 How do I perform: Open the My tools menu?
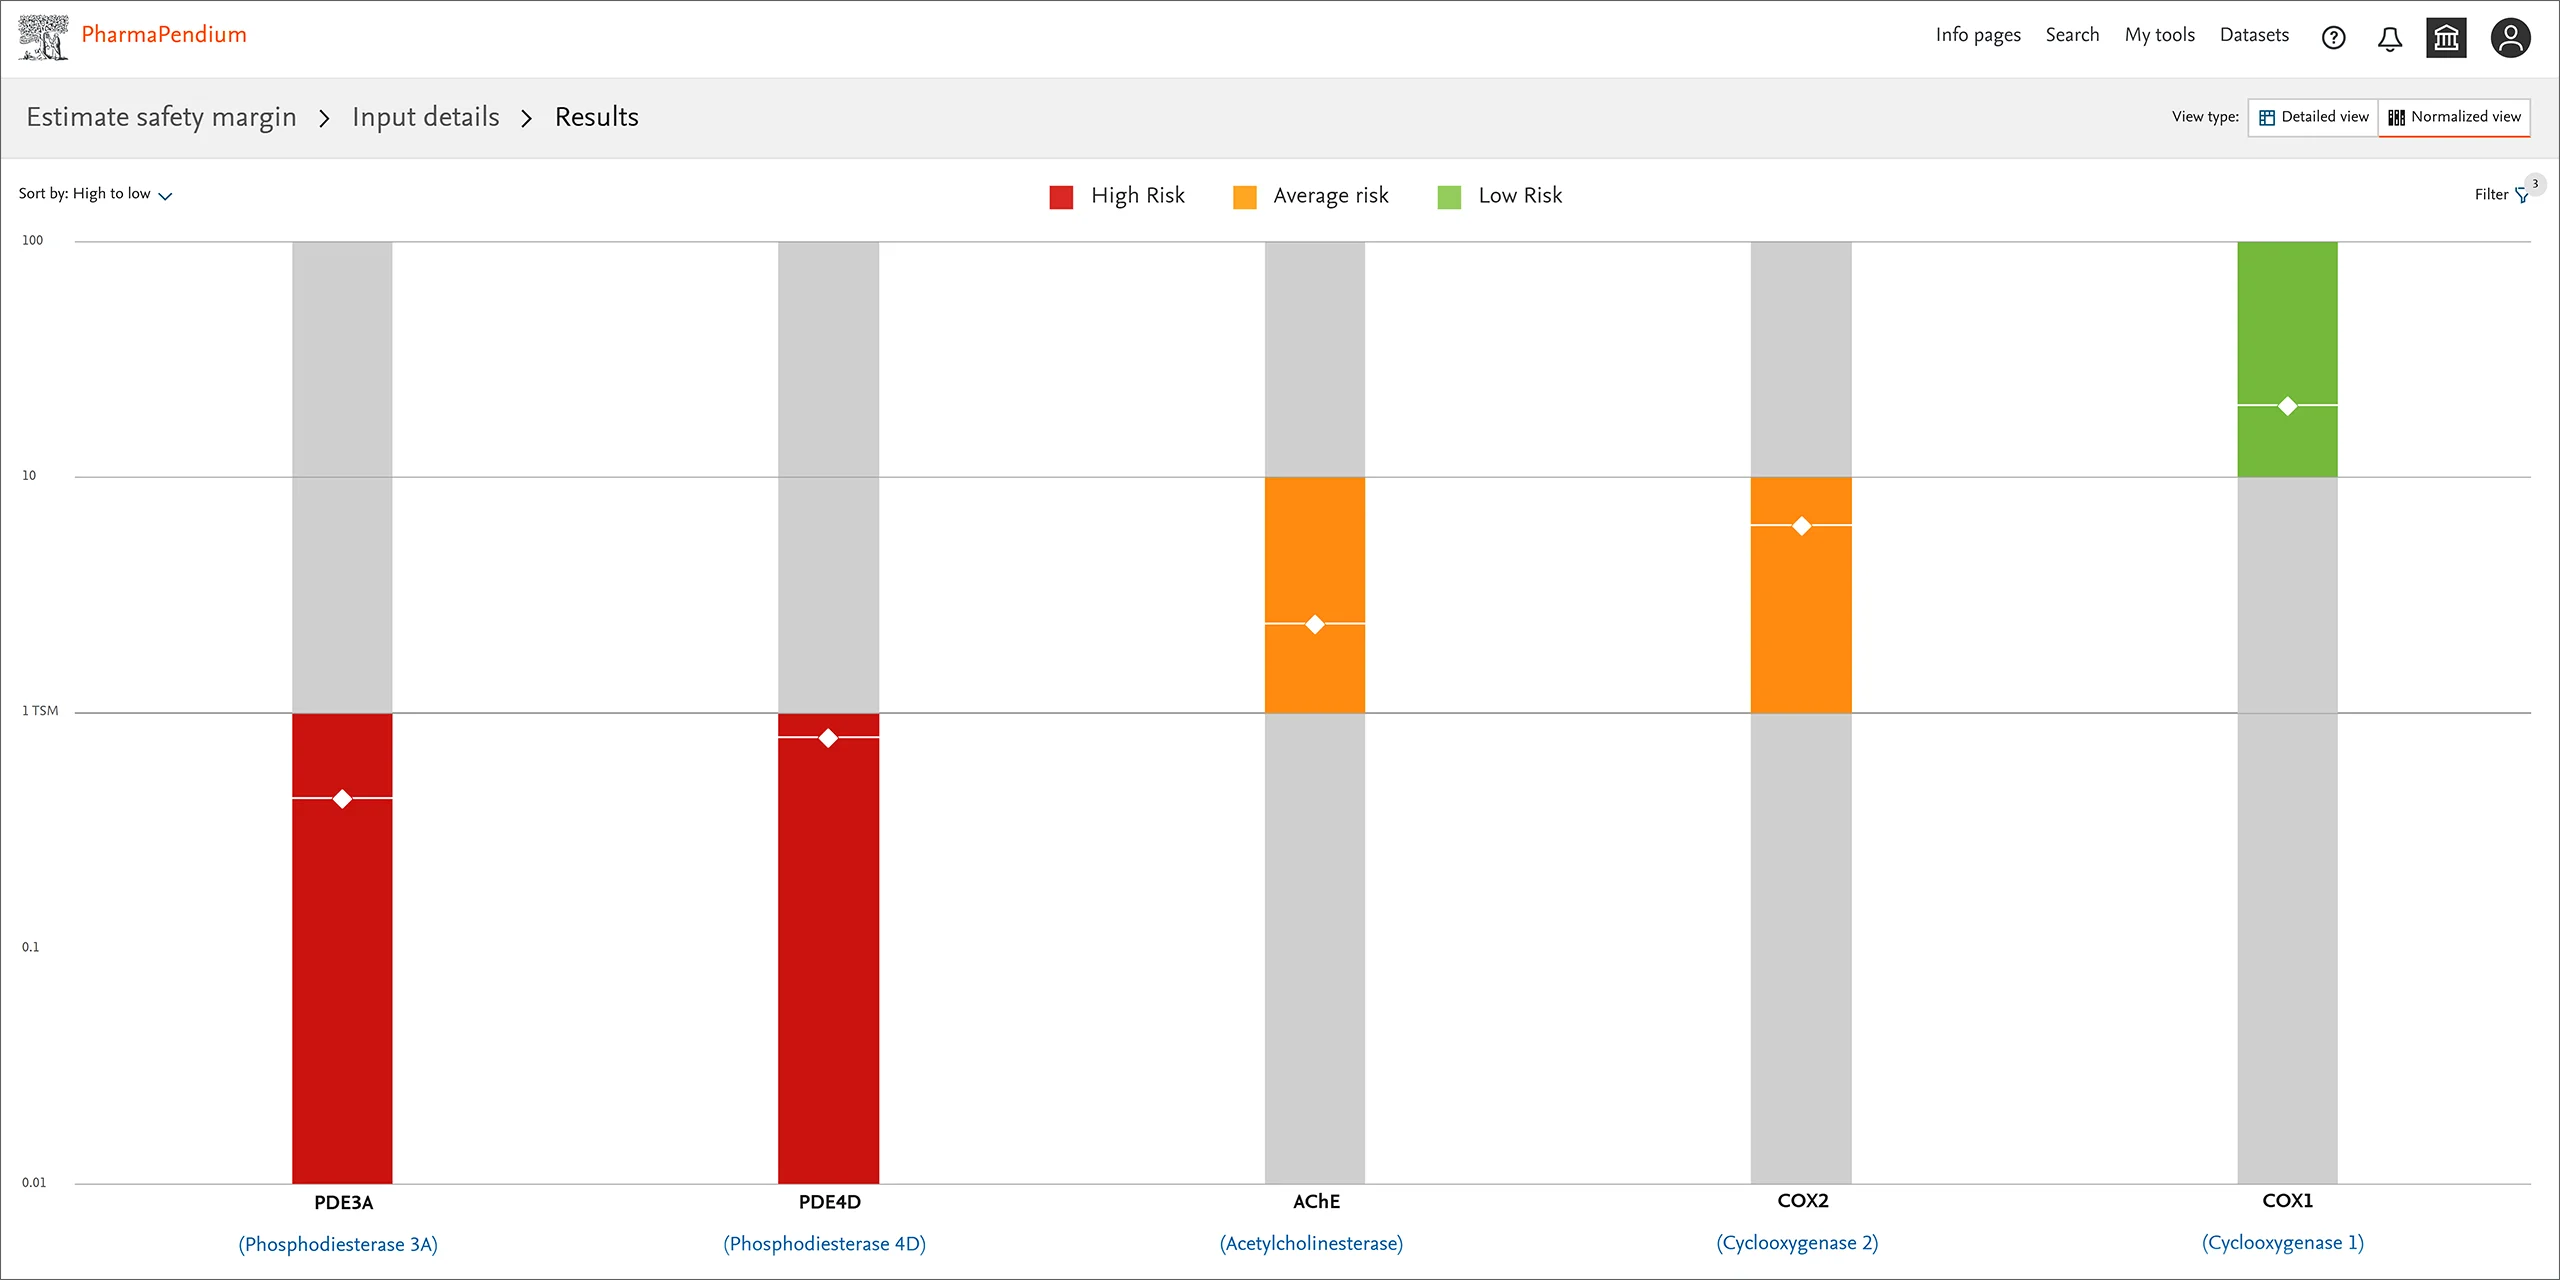tap(2159, 35)
